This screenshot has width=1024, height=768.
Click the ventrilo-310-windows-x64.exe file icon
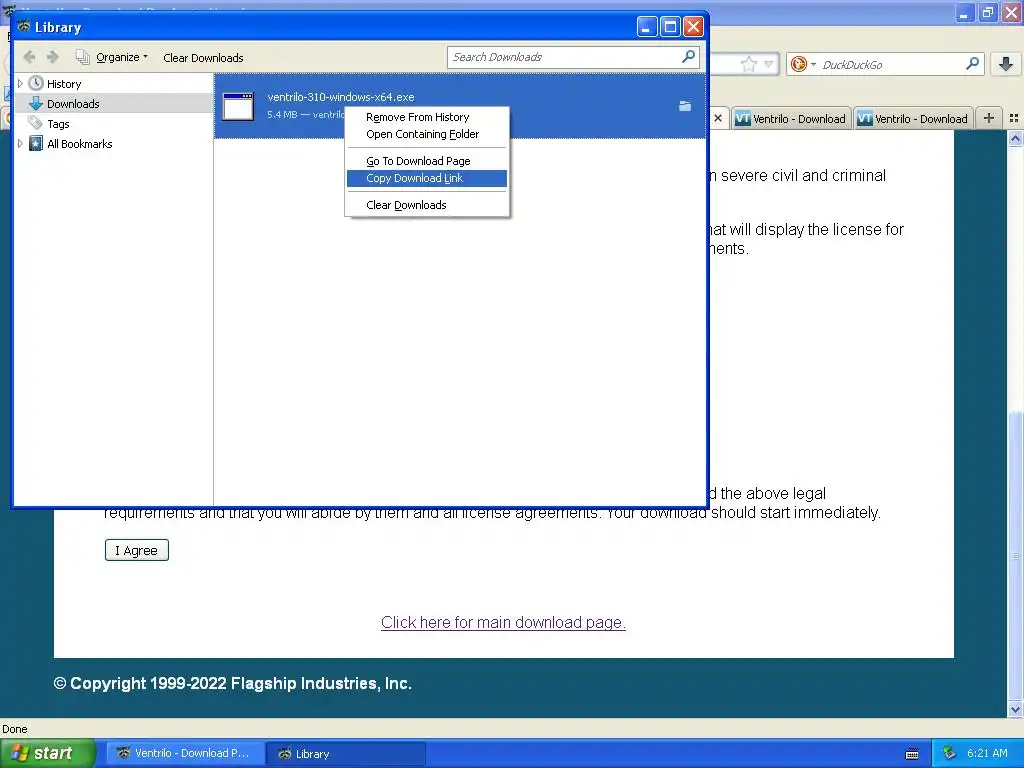[238, 106]
